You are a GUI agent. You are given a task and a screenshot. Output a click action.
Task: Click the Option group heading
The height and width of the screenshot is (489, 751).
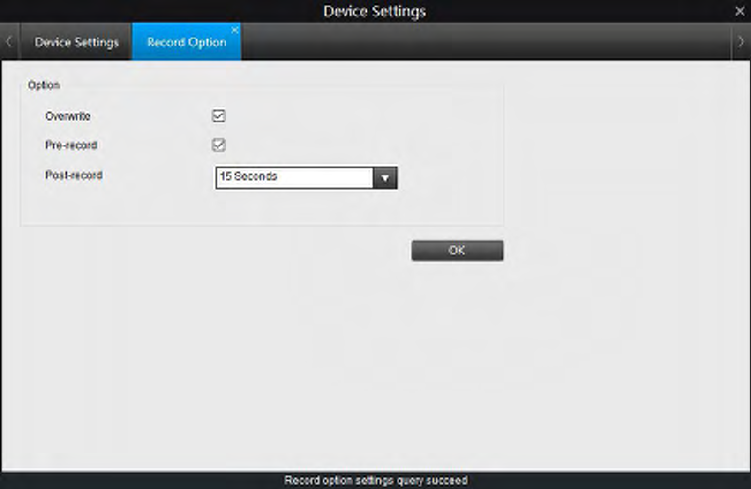pyautogui.click(x=44, y=85)
